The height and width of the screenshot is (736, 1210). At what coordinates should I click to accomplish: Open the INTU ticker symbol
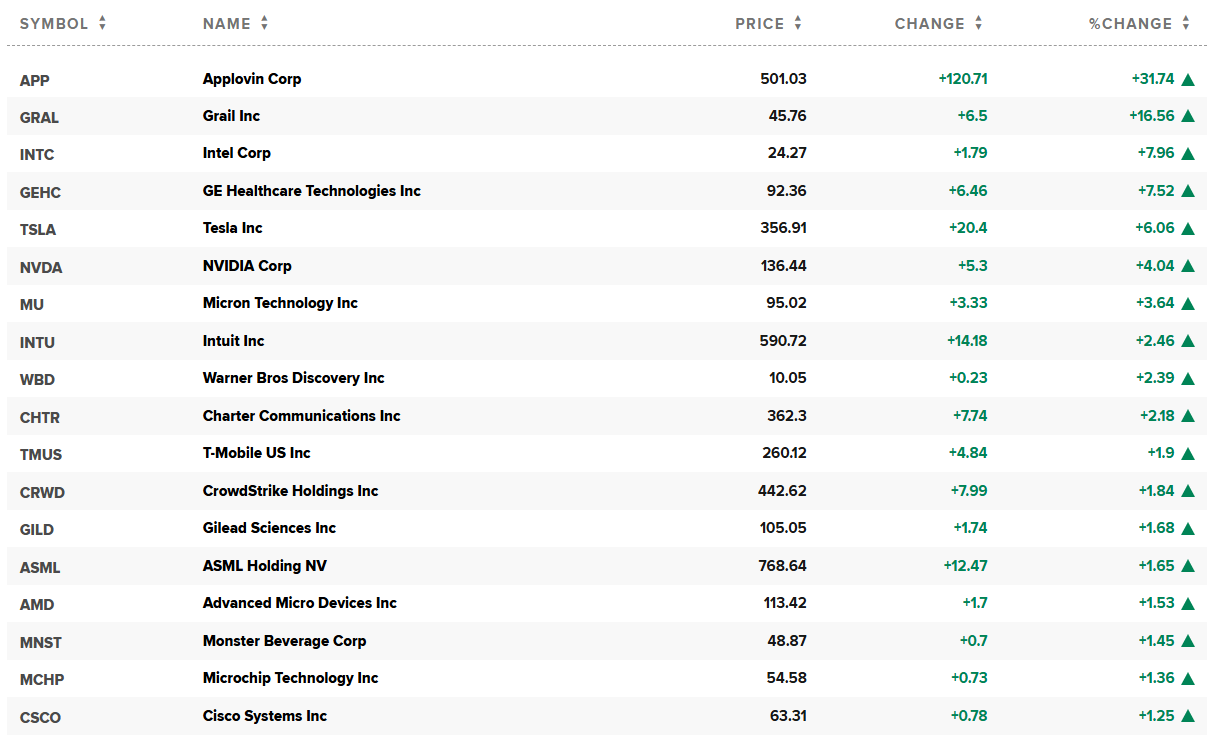point(37,342)
